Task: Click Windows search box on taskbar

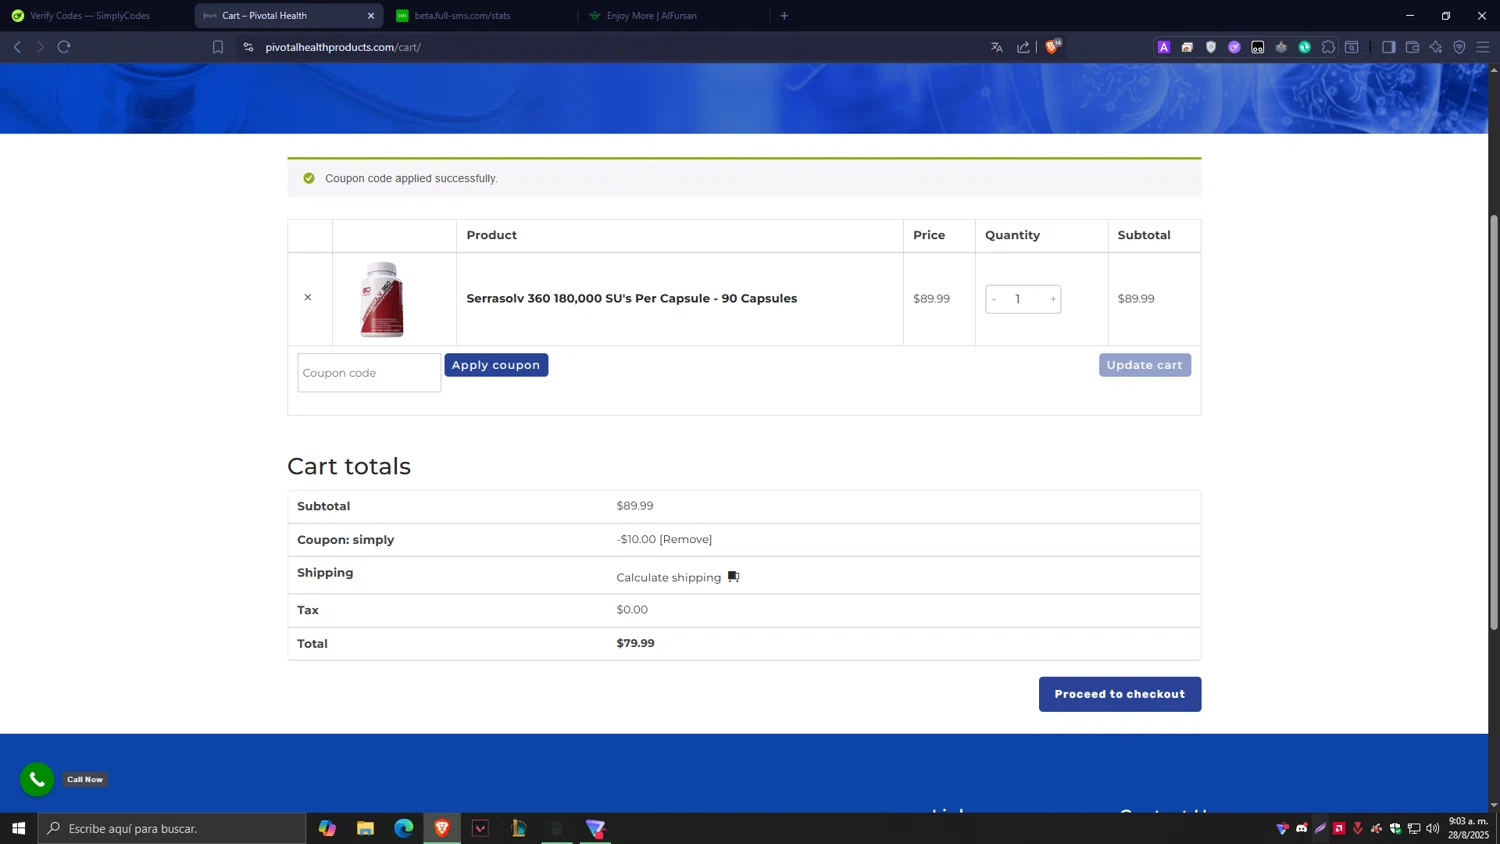Action: 172,828
